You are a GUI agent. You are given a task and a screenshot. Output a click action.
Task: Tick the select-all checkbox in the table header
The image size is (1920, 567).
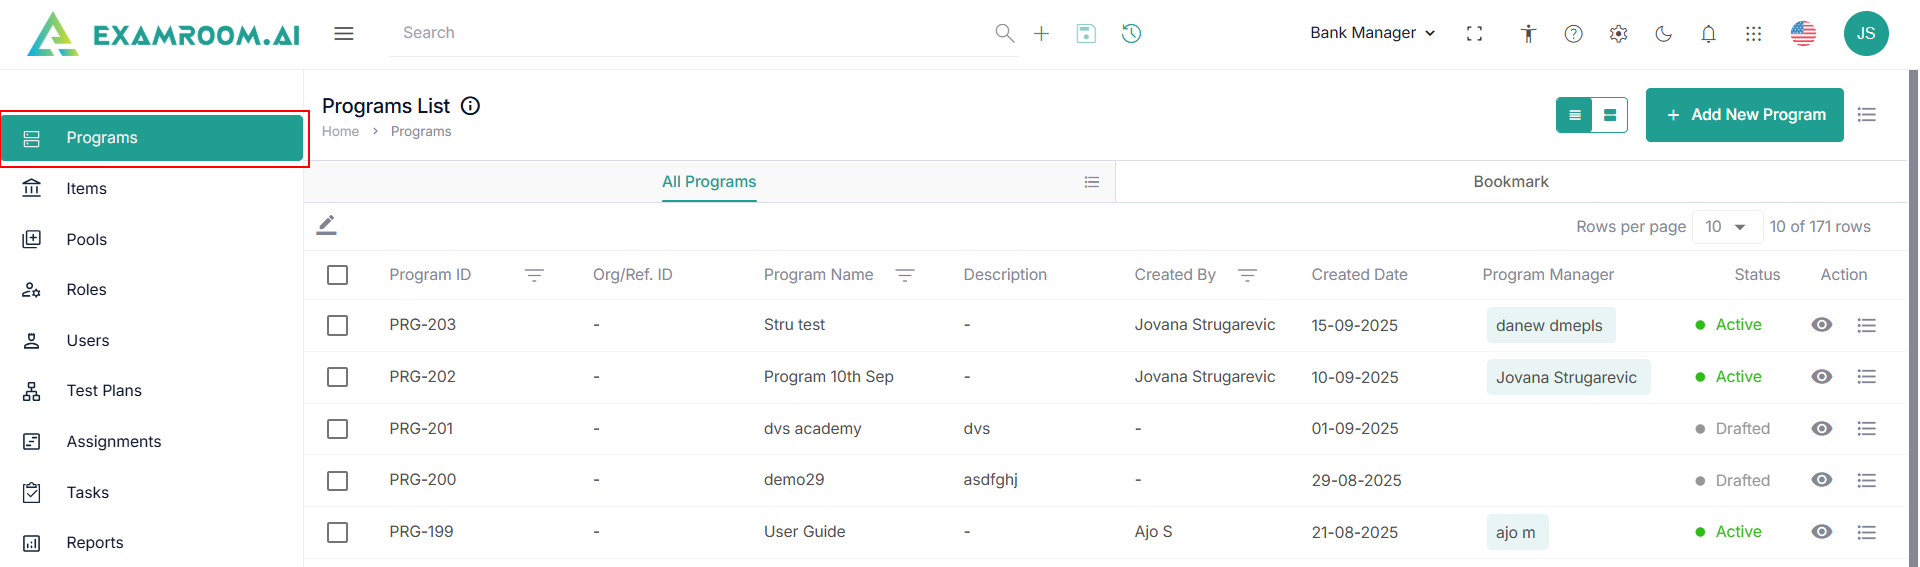click(338, 275)
